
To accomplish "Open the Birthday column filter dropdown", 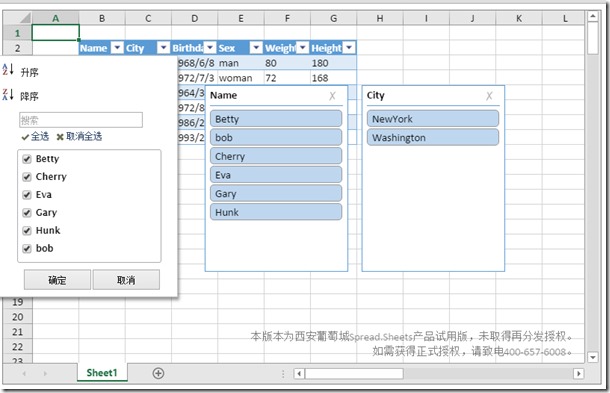I will point(210,48).
